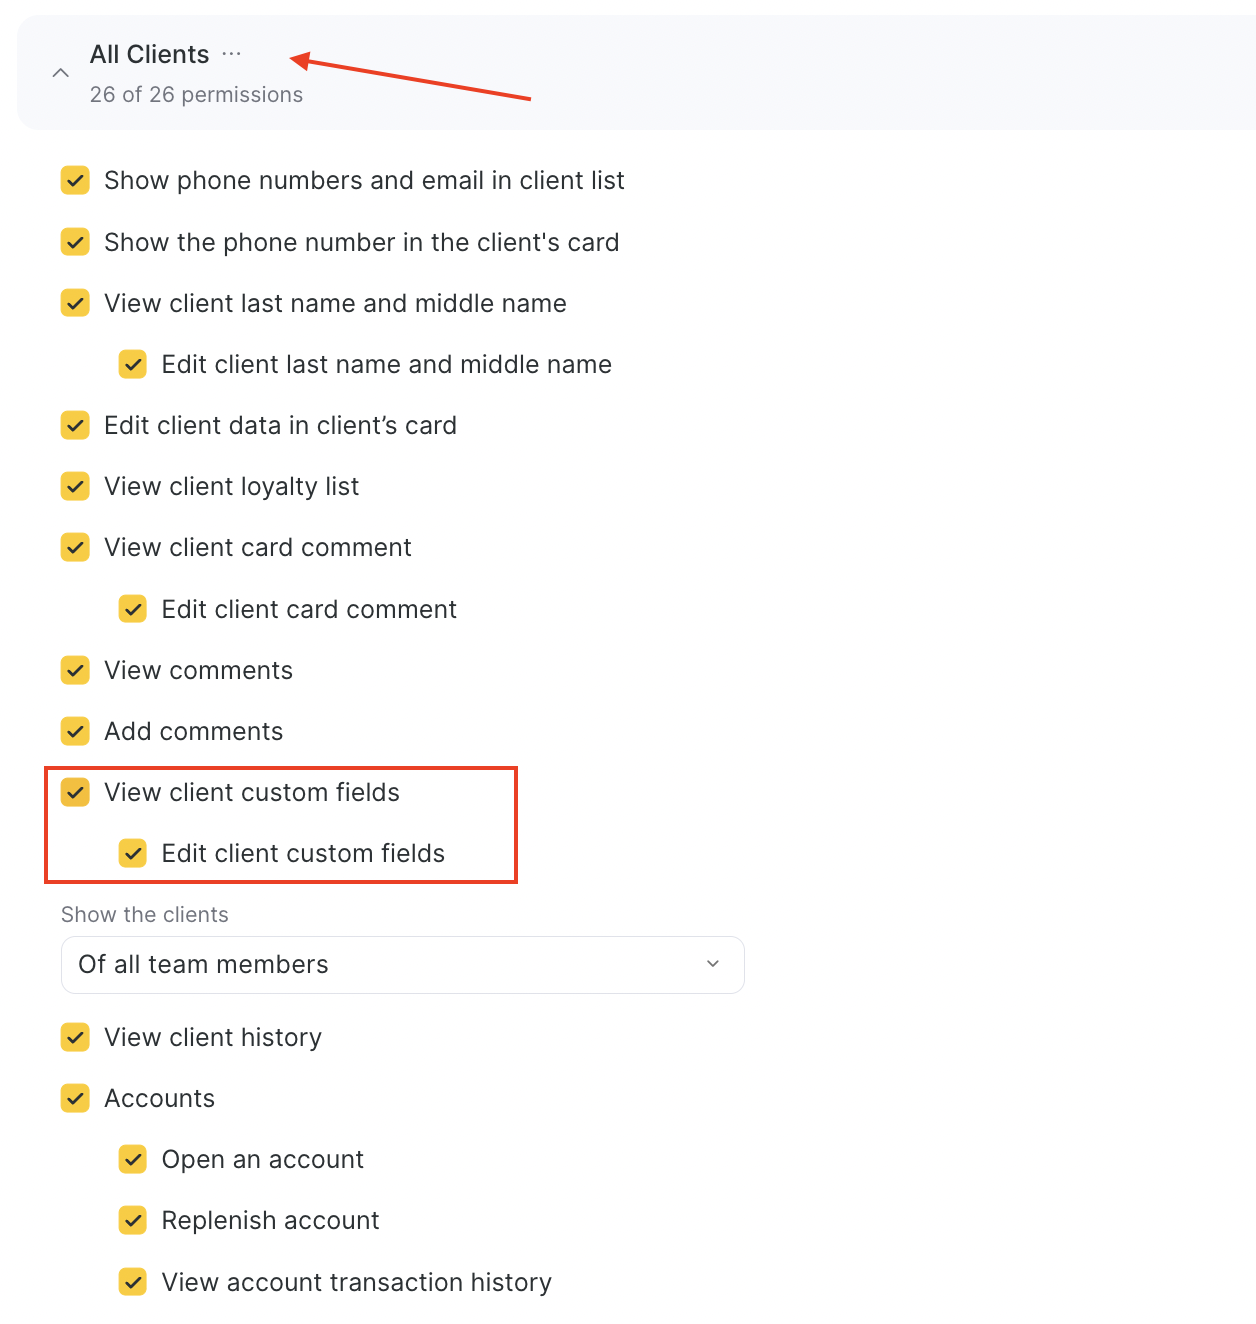Viewport: 1256px width, 1324px height.
Task: Uncheck Show phone numbers and email in client list
Action: coord(75,181)
